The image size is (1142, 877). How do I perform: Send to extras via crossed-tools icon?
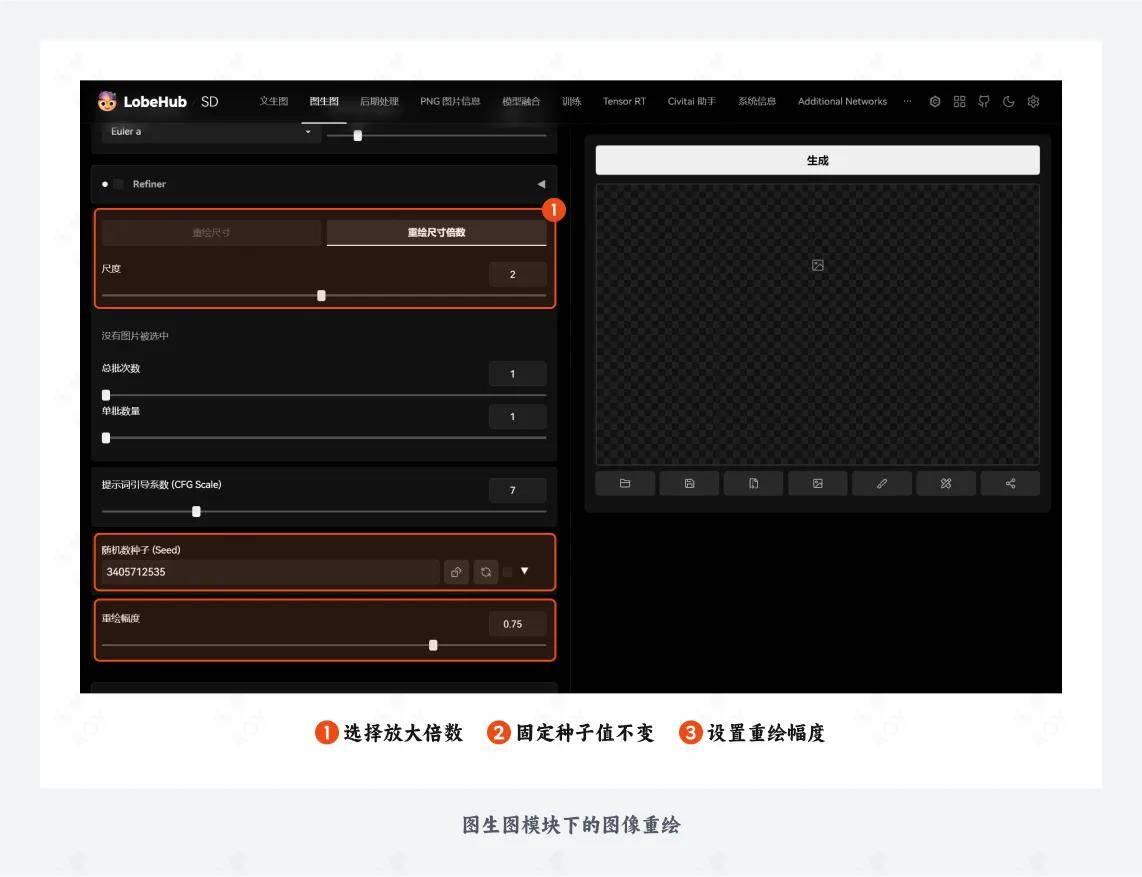tap(946, 484)
